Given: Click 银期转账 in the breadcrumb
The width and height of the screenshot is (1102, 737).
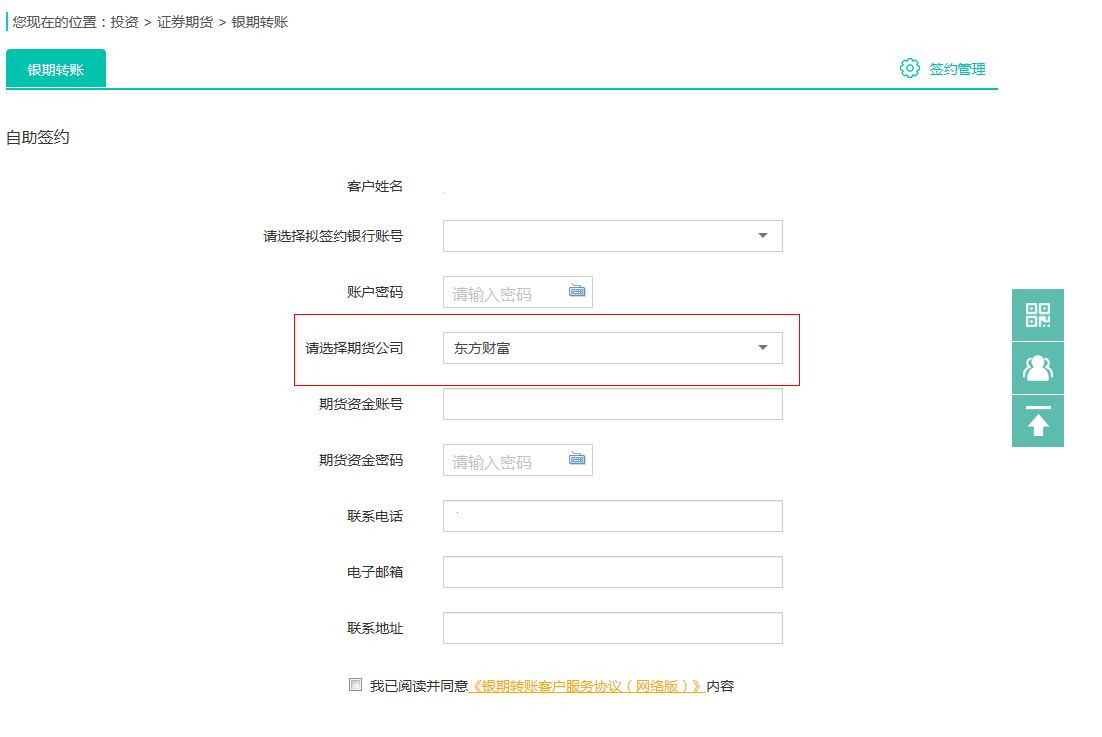Looking at the screenshot, I should [260, 22].
